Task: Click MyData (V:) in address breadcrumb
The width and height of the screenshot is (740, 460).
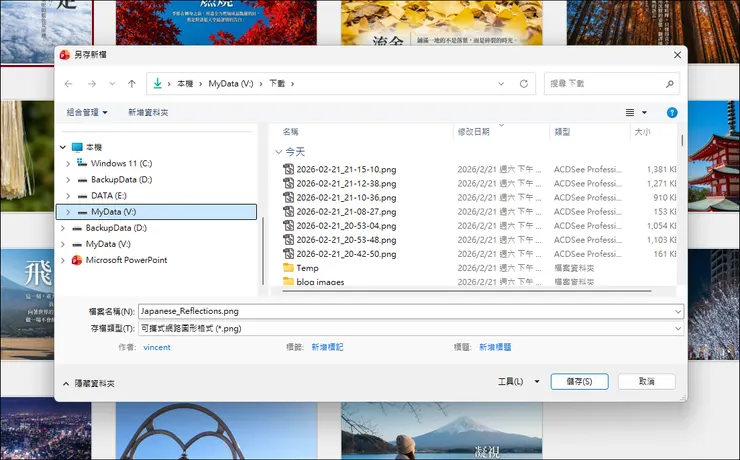Action: pyautogui.click(x=231, y=84)
